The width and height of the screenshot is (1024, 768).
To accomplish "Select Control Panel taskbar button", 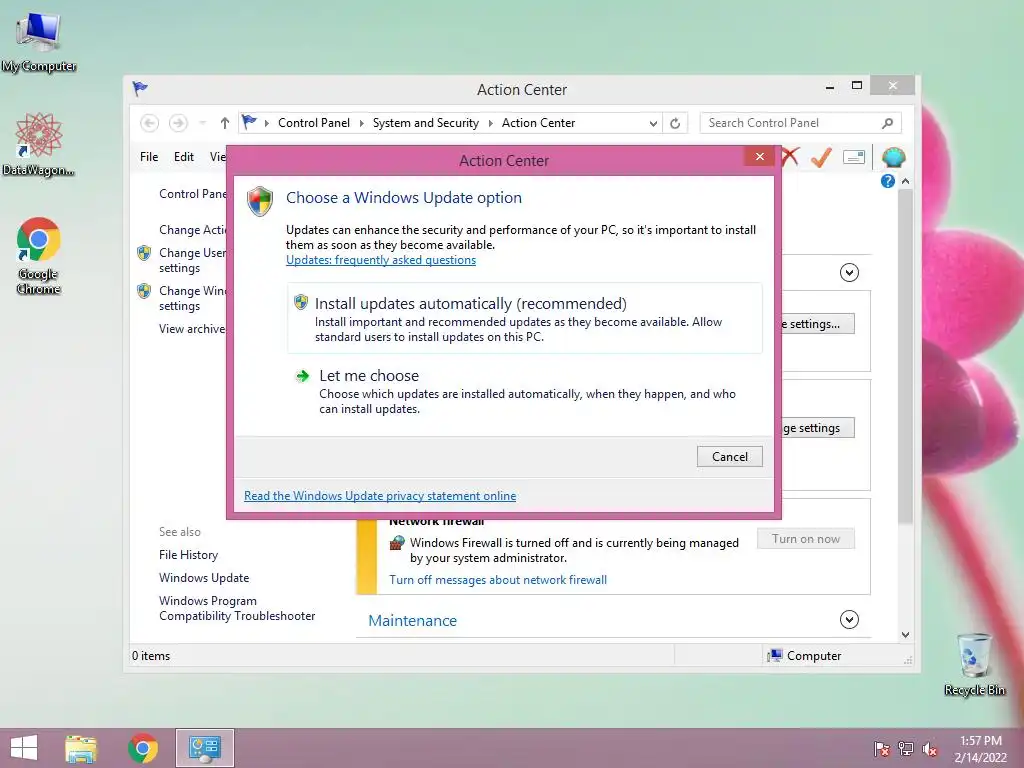I will tap(204, 748).
